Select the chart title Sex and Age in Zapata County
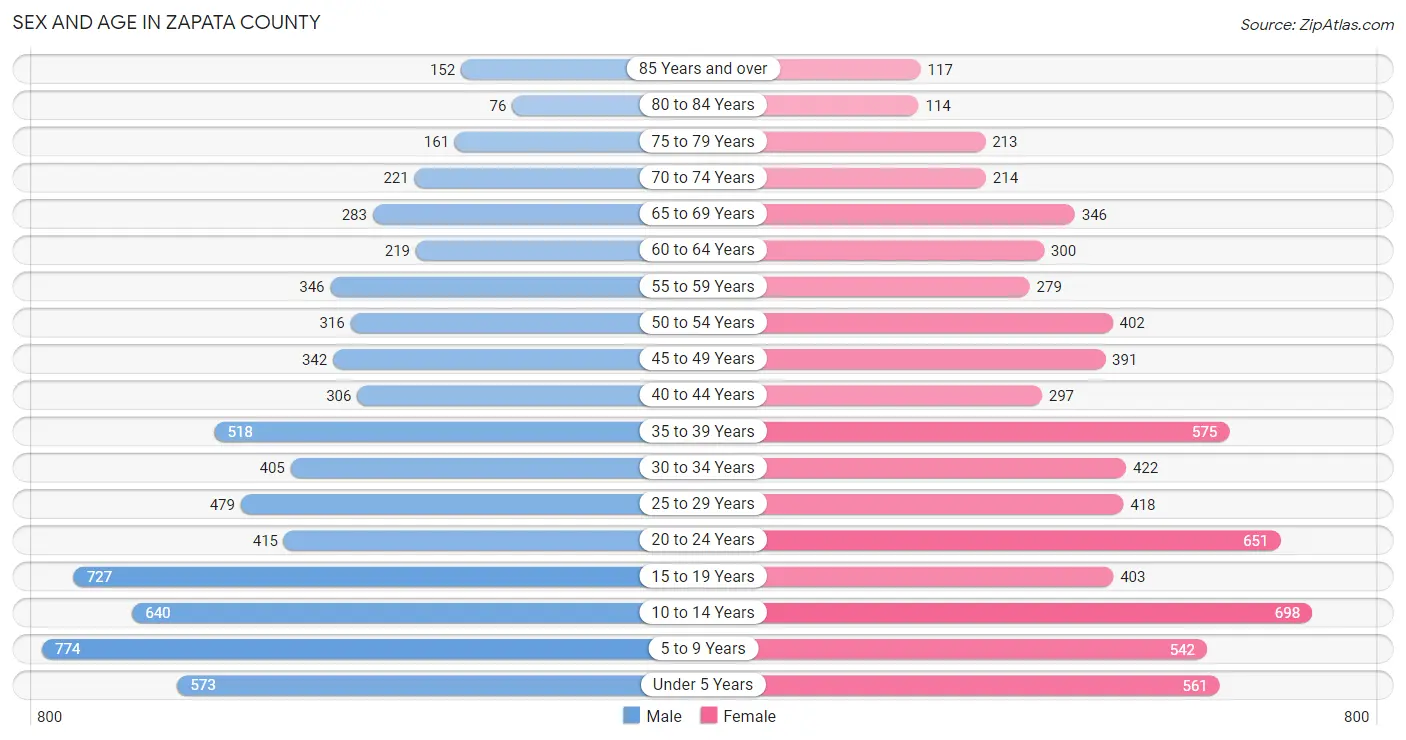 (x=167, y=22)
